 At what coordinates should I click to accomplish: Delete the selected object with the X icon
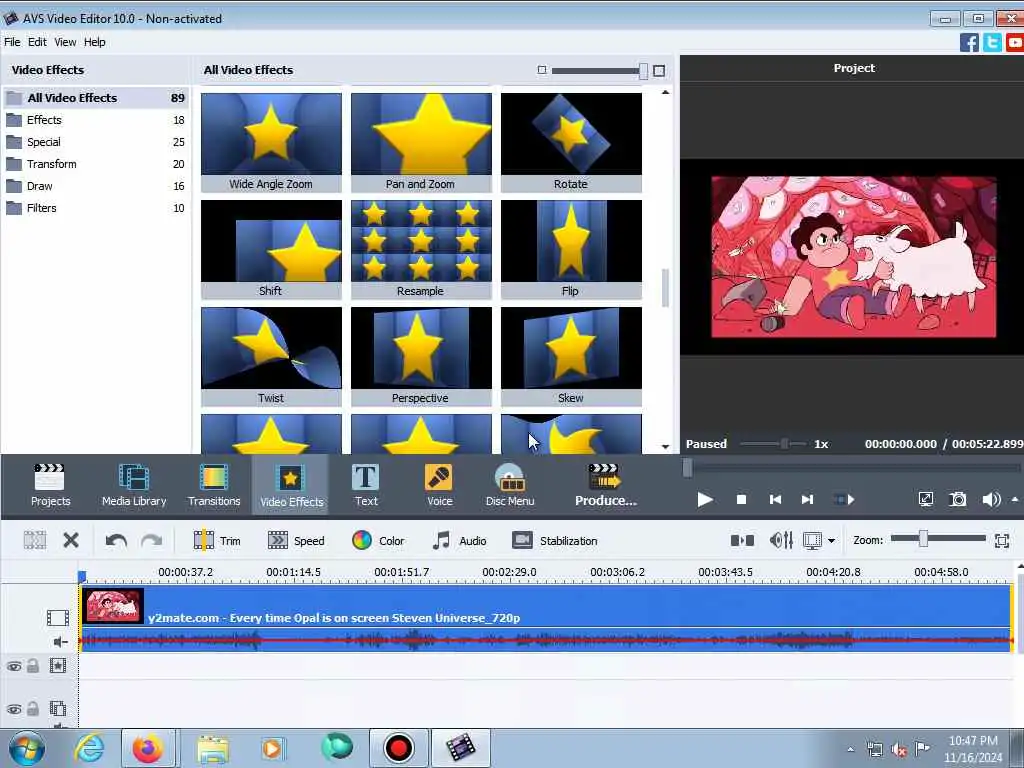coord(71,540)
